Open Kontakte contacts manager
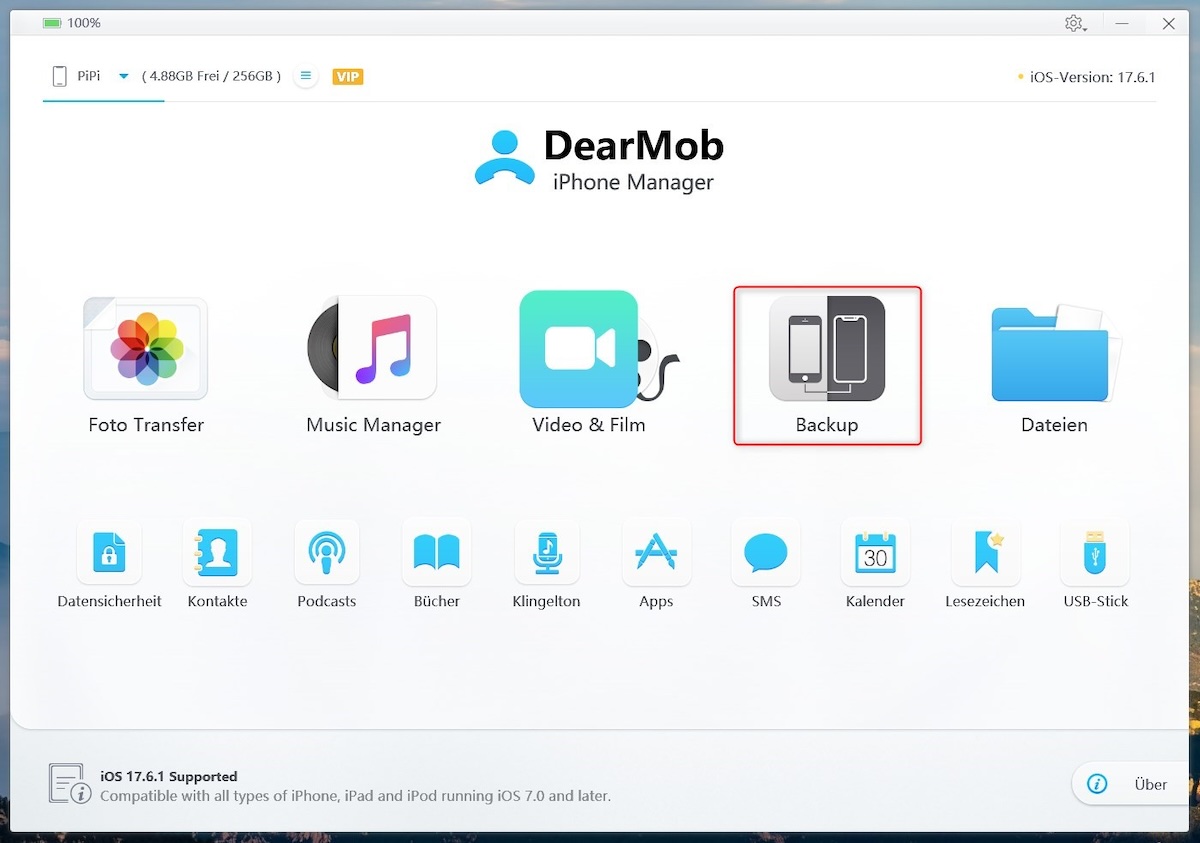Screen dimensions: 1200x843 (217, 552)
